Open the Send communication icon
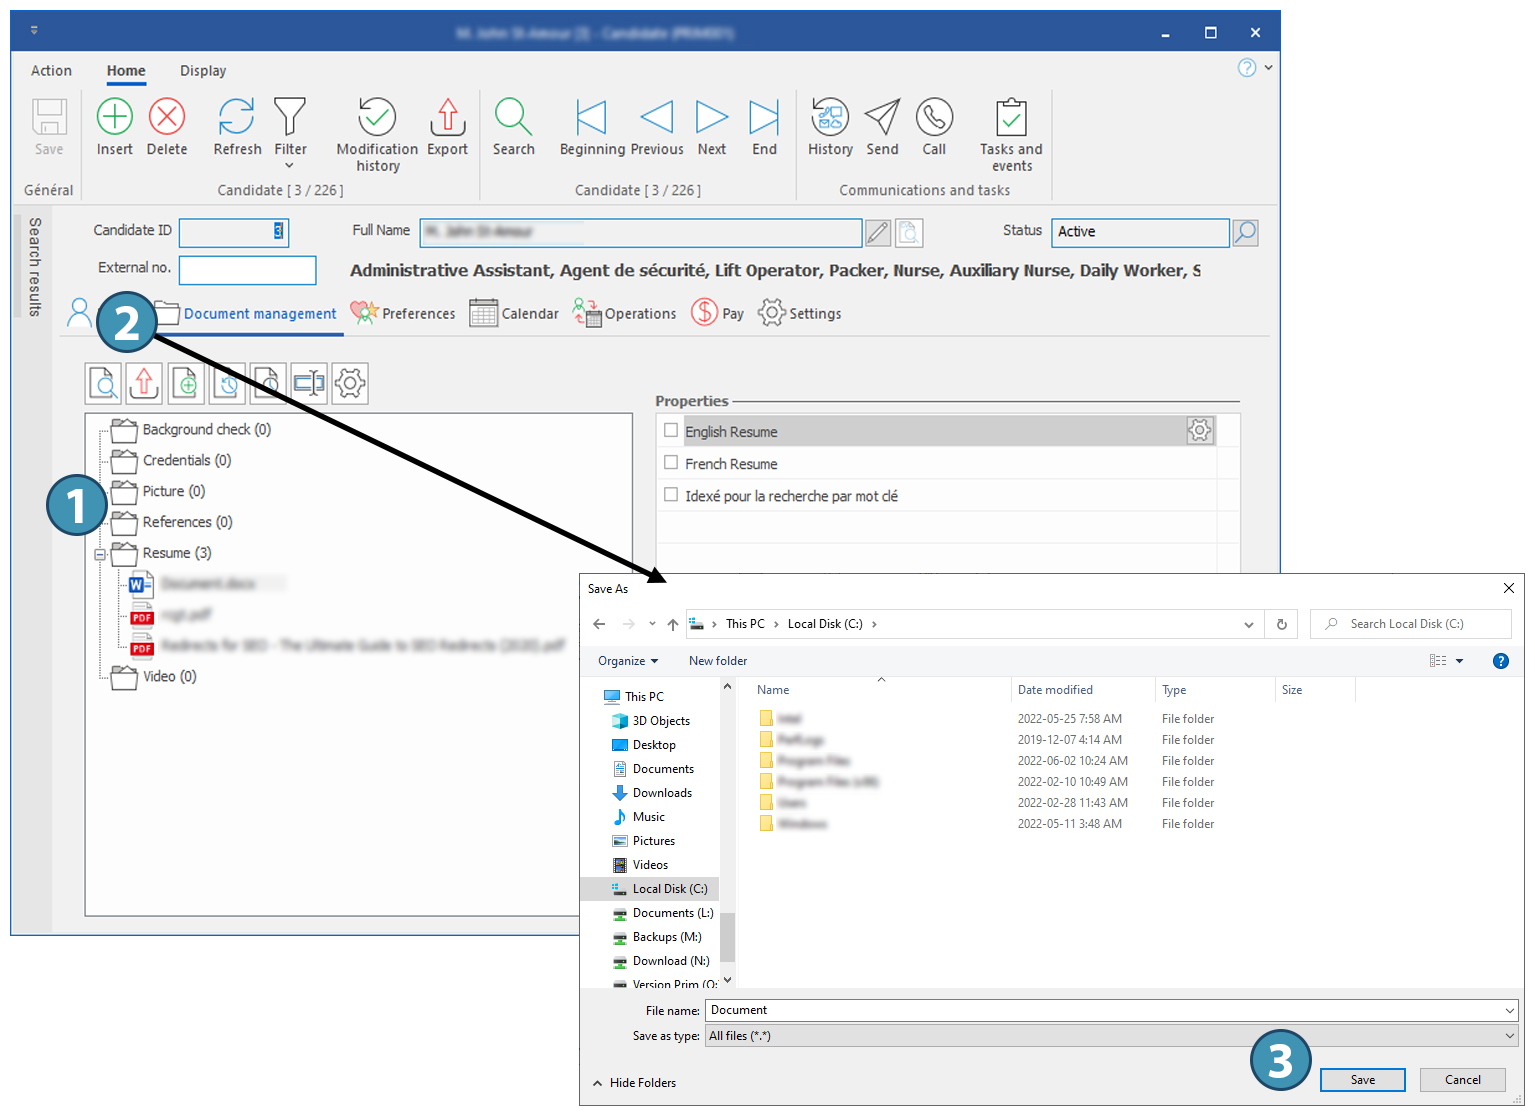1535x1116 pixels. pyautogui.click(x=882, y=118)
